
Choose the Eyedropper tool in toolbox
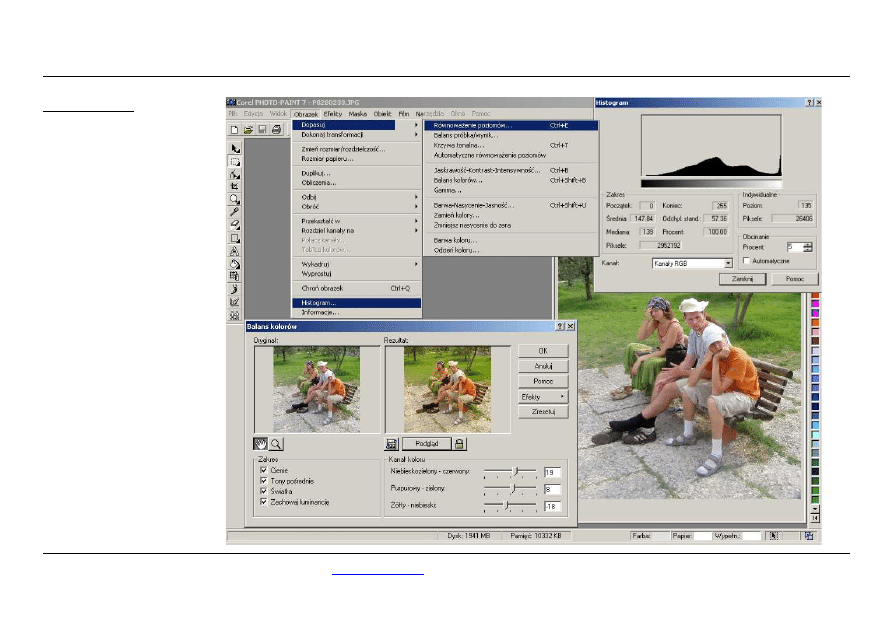click(235, 212)
